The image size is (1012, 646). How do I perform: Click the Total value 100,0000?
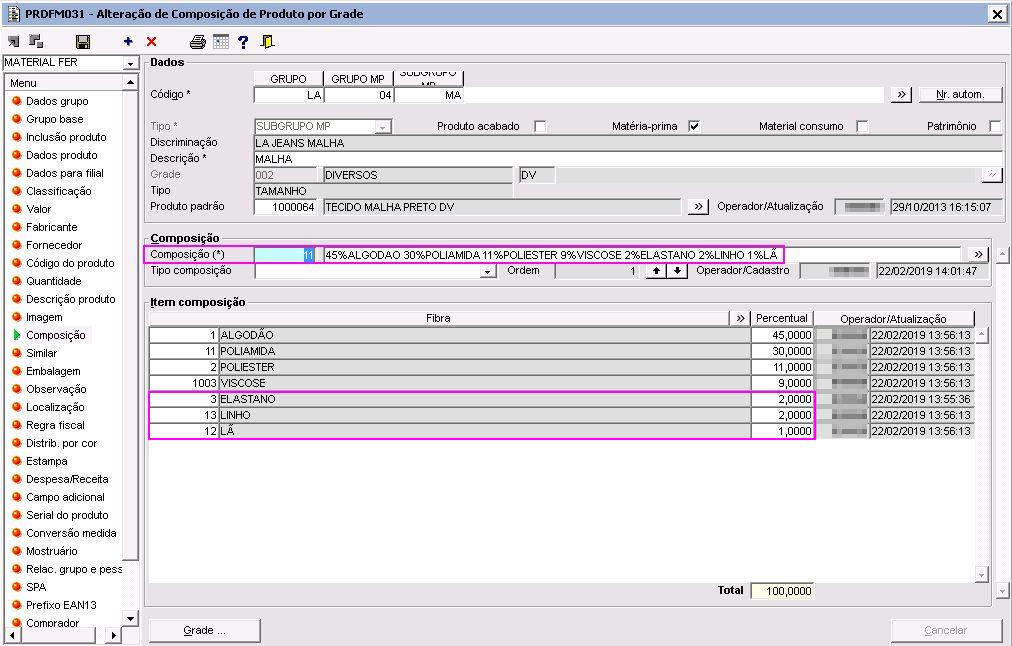point(782,591)
